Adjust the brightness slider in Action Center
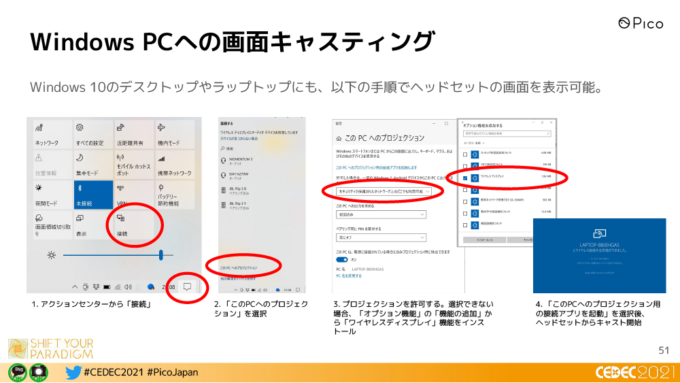Viewport: 680px width, 383px height. coord(118,255)
